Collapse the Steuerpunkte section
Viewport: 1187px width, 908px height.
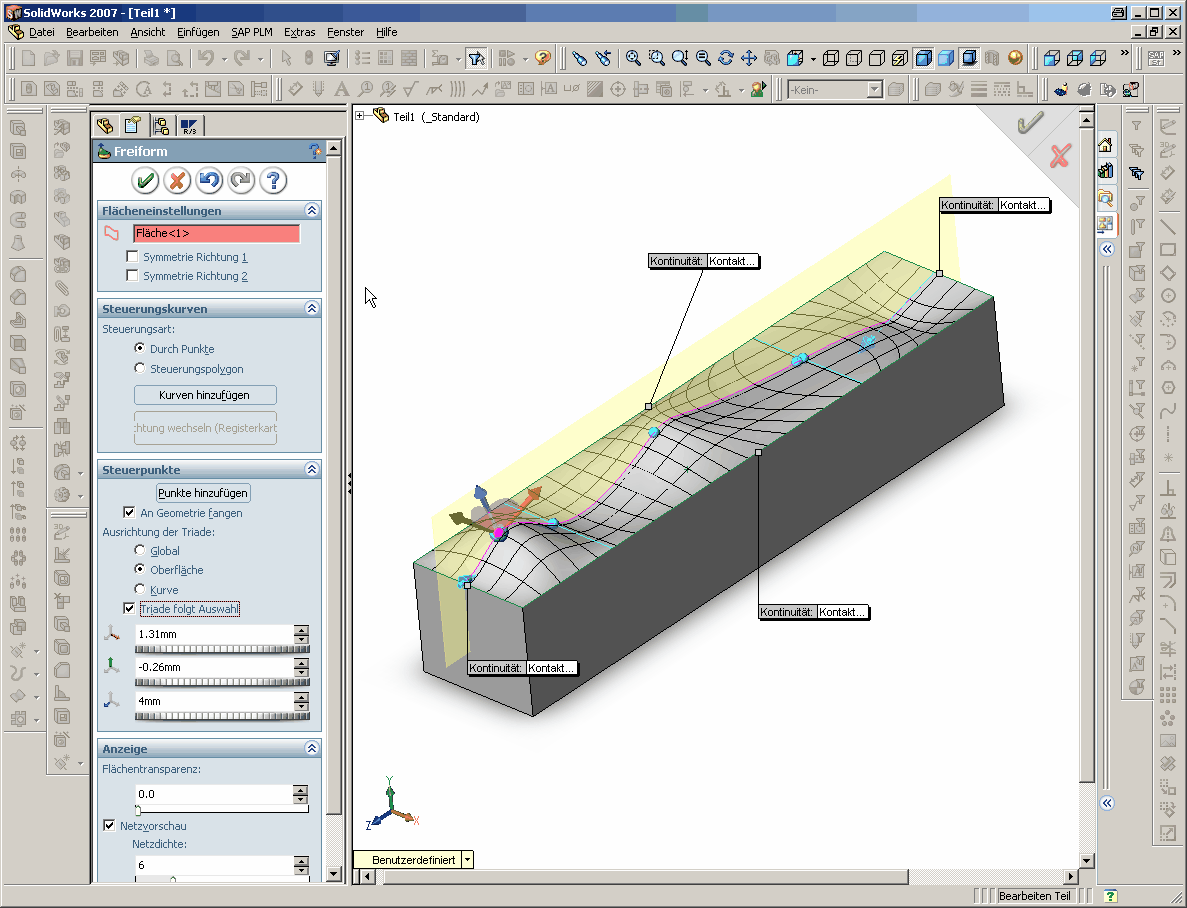[311, 469]
